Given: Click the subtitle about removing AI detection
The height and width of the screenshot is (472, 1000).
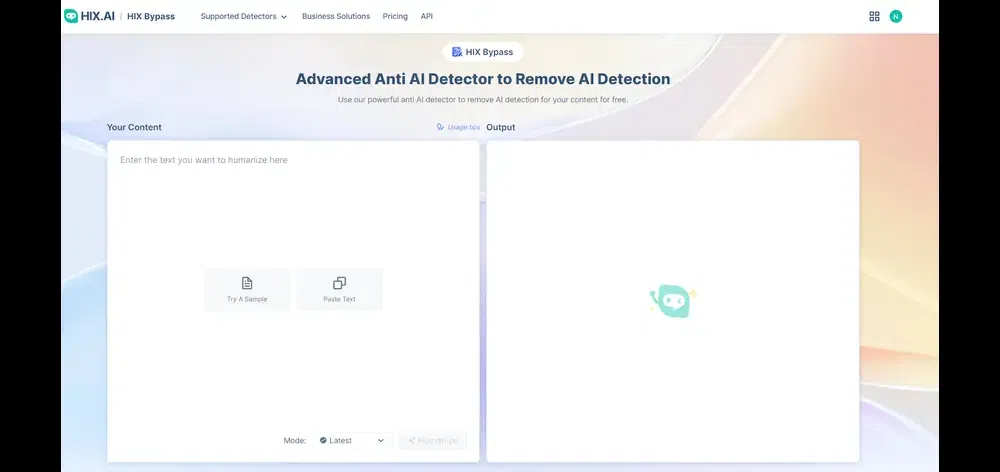Looking at the screenshot, I should 483,100.
